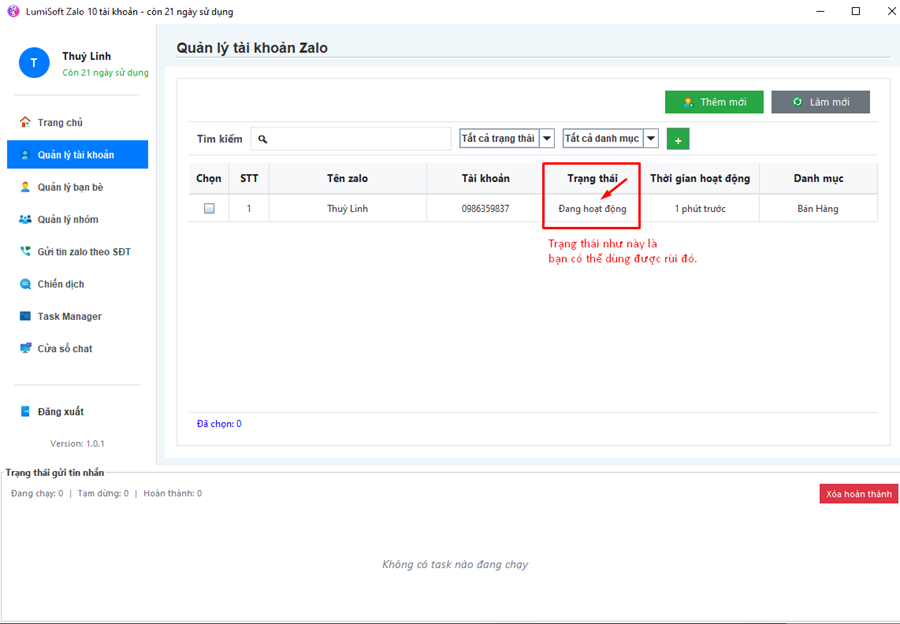
Task: Click the Xóa hoàn thành button
Action: 858,494
